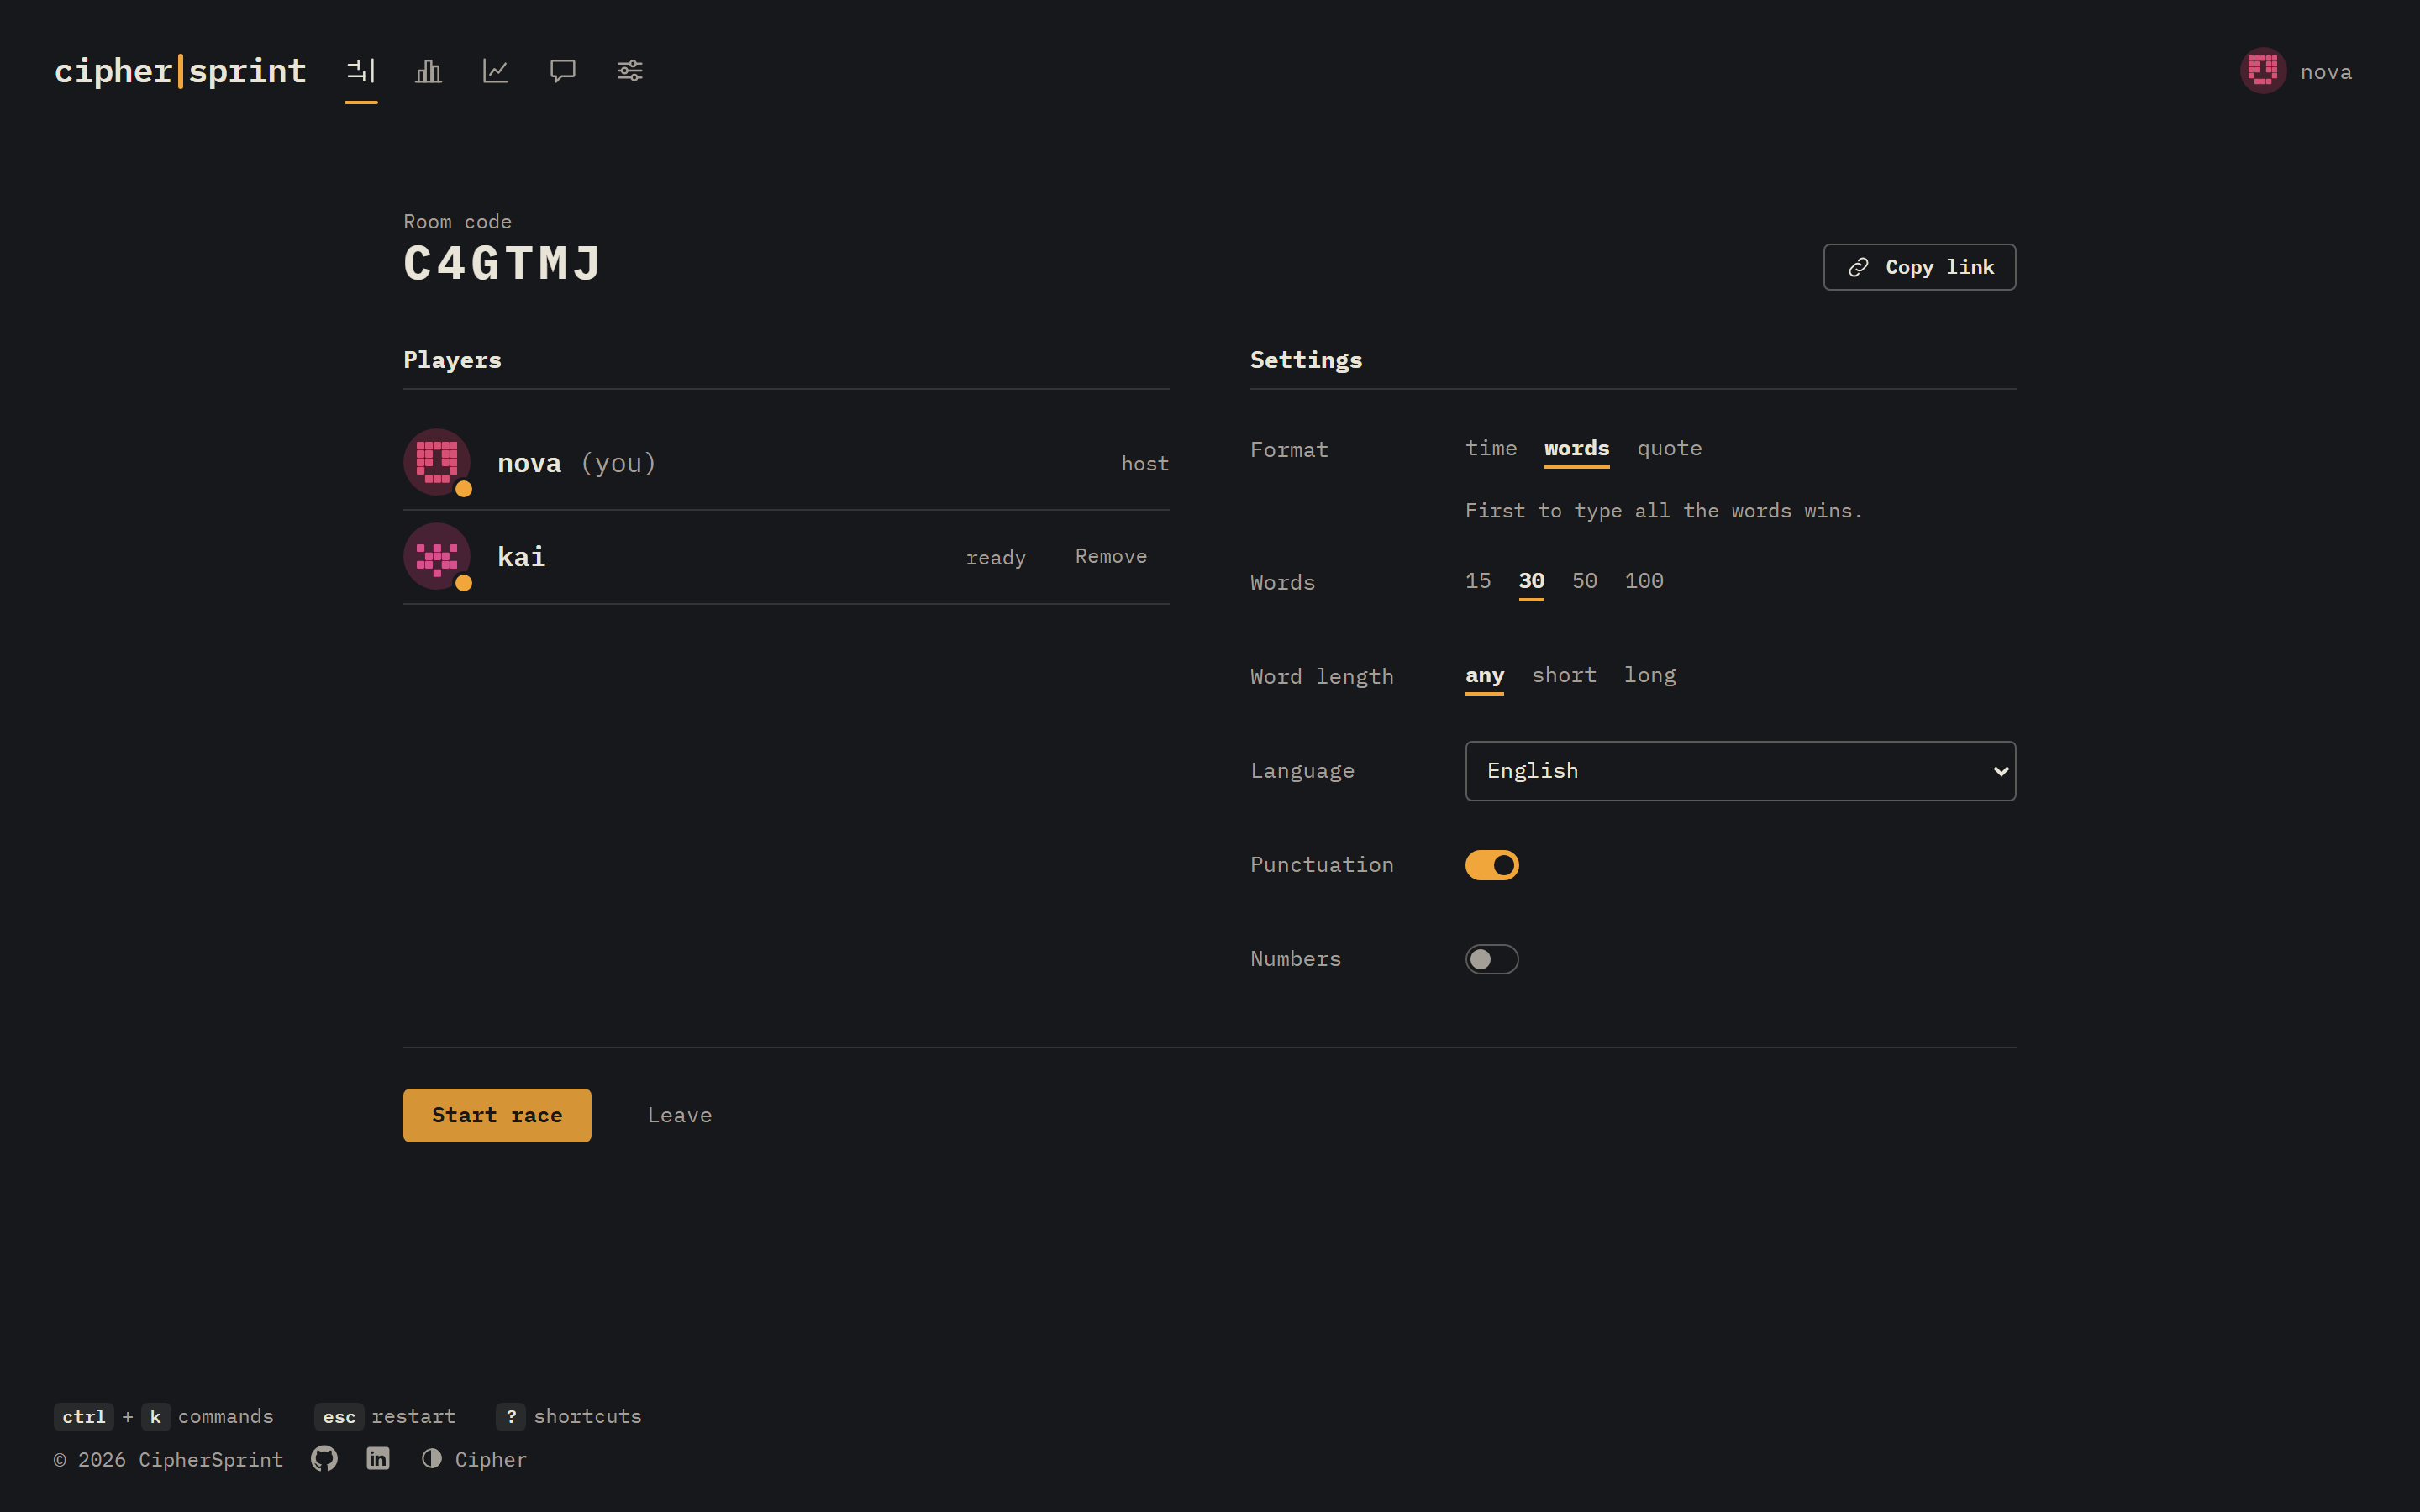
Task: Click the Cipher theme label in footer
Action: click(x=491, y=1459)
